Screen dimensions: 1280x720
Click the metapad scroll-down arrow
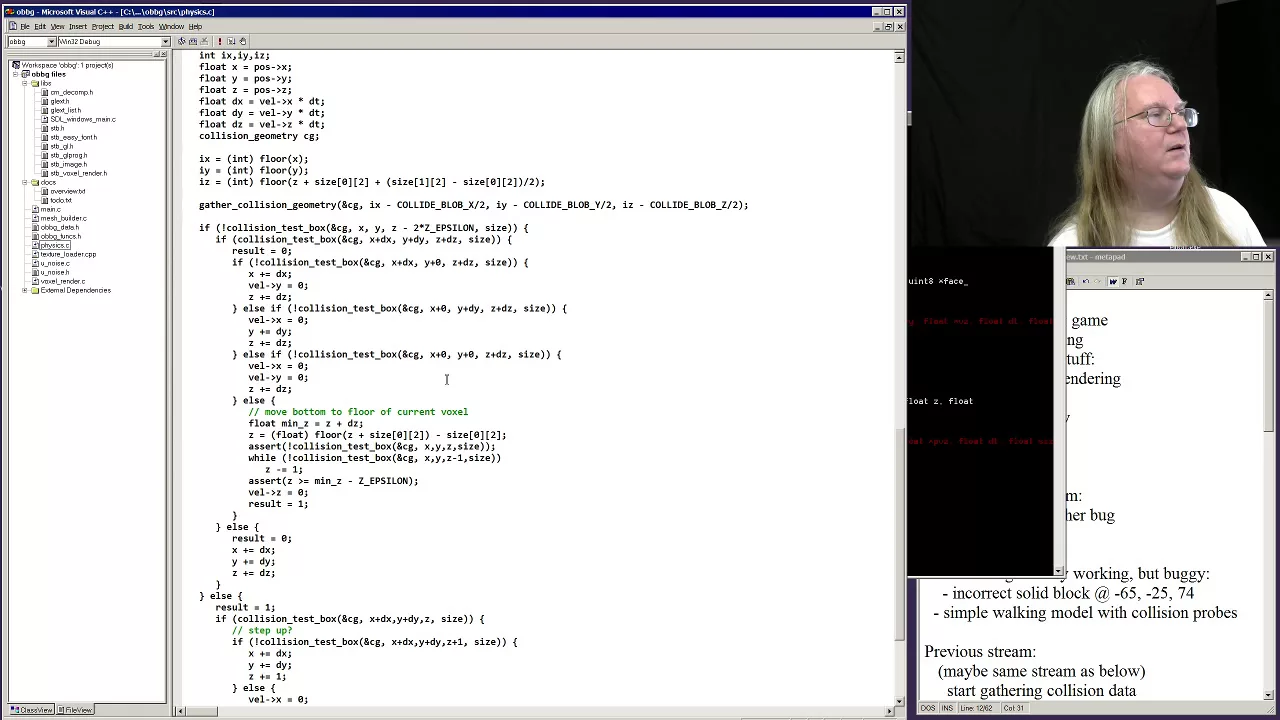[x=1269, y=694]
